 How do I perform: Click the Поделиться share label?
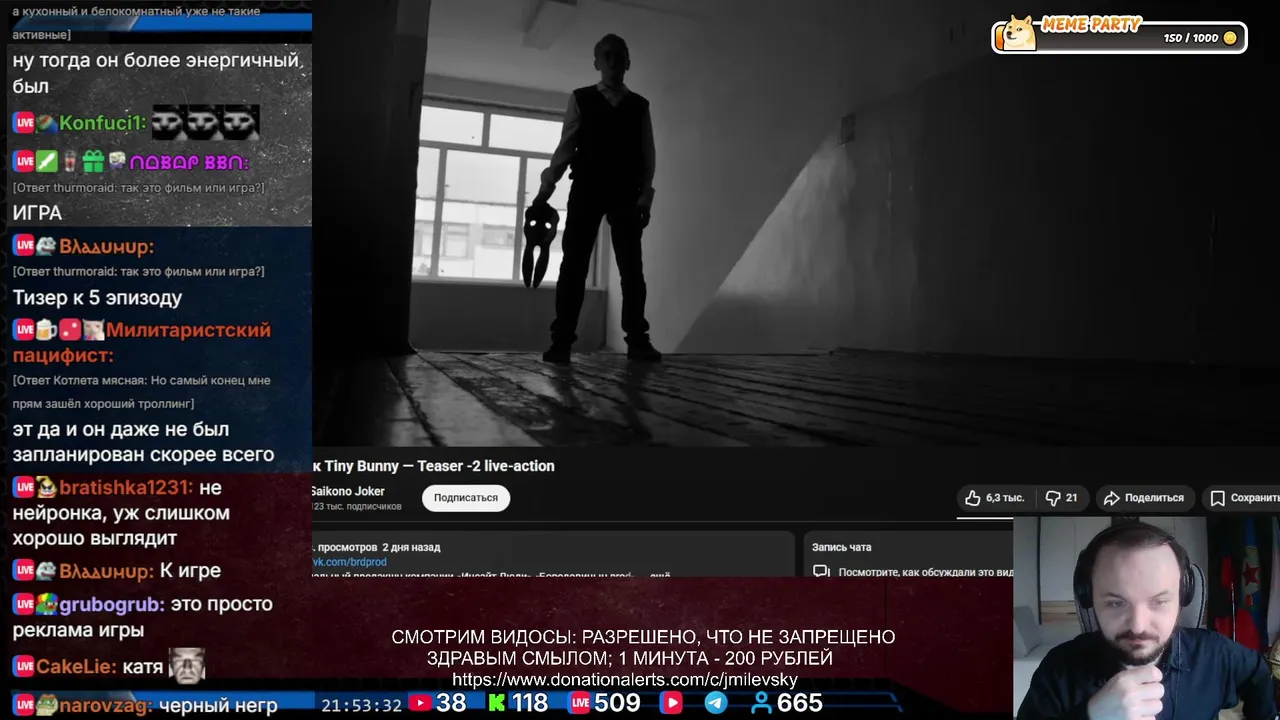[x=1154, y=498]
